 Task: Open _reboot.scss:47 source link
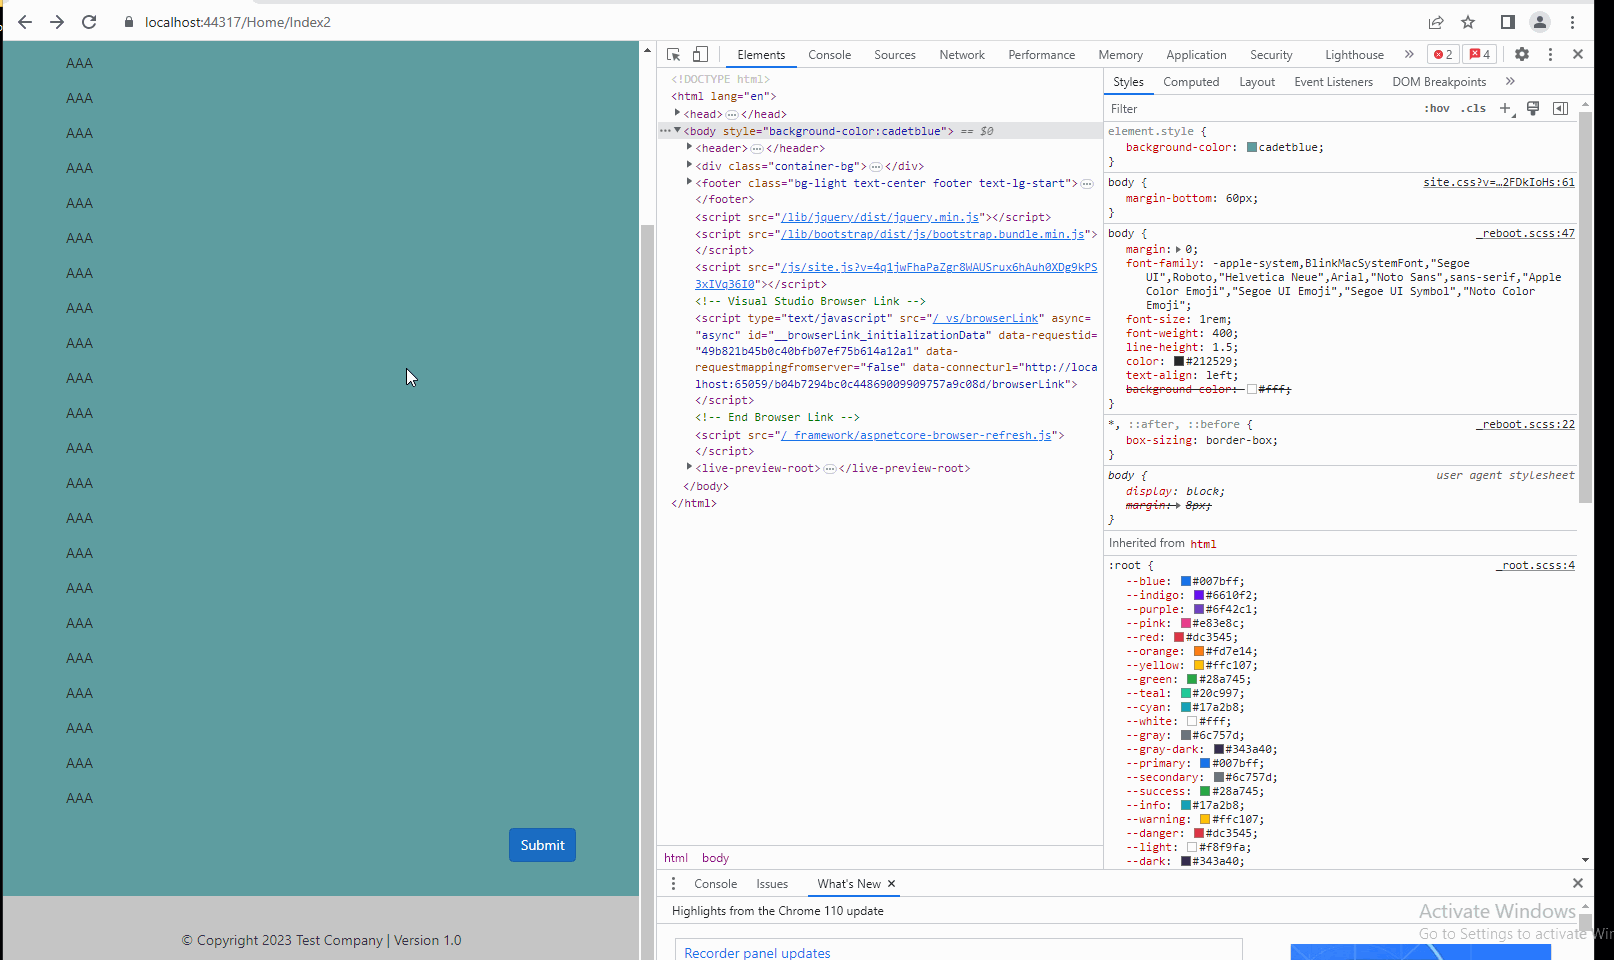(x=1525, y=233)
